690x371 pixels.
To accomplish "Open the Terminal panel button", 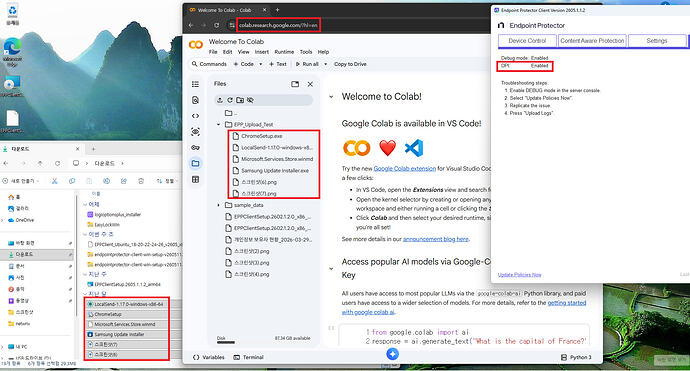I will [x=249, y=357].
